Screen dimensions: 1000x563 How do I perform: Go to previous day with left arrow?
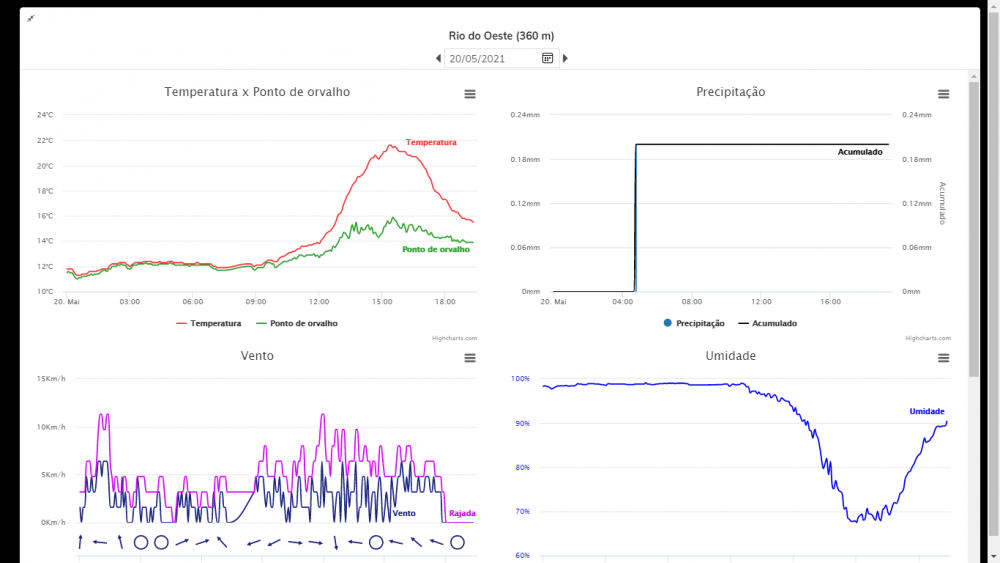point(438,59)
